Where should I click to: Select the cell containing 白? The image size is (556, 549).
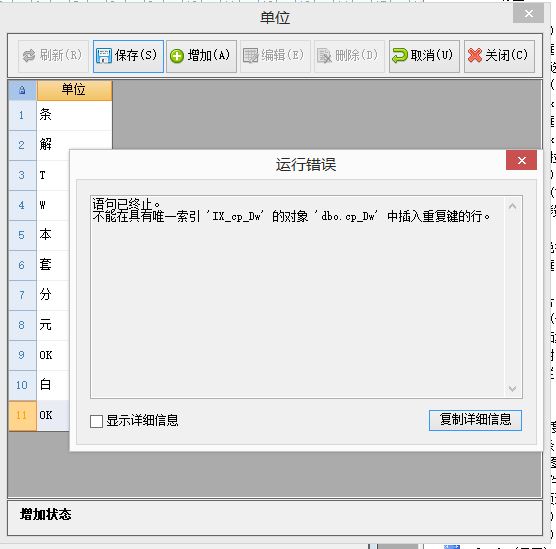[53, 385]
